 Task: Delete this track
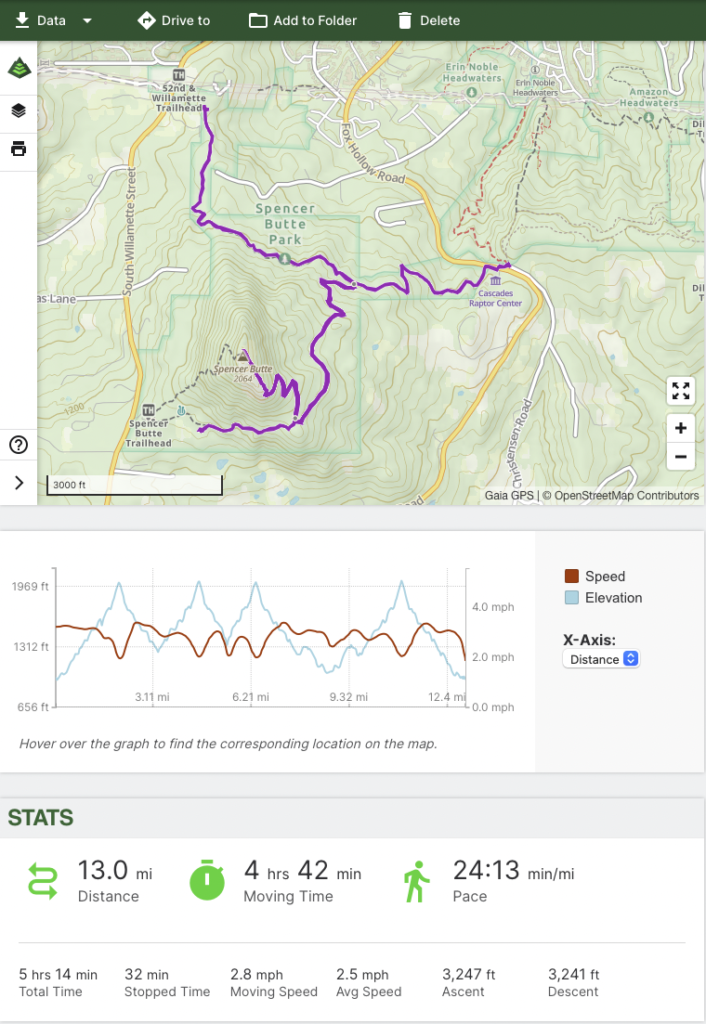coord(428,20)
